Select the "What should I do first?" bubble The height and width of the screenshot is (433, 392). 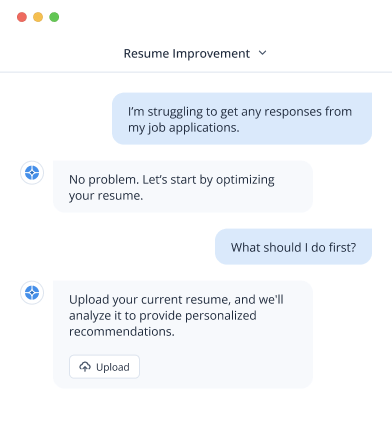pyautogui.click(x=293, y=247)
